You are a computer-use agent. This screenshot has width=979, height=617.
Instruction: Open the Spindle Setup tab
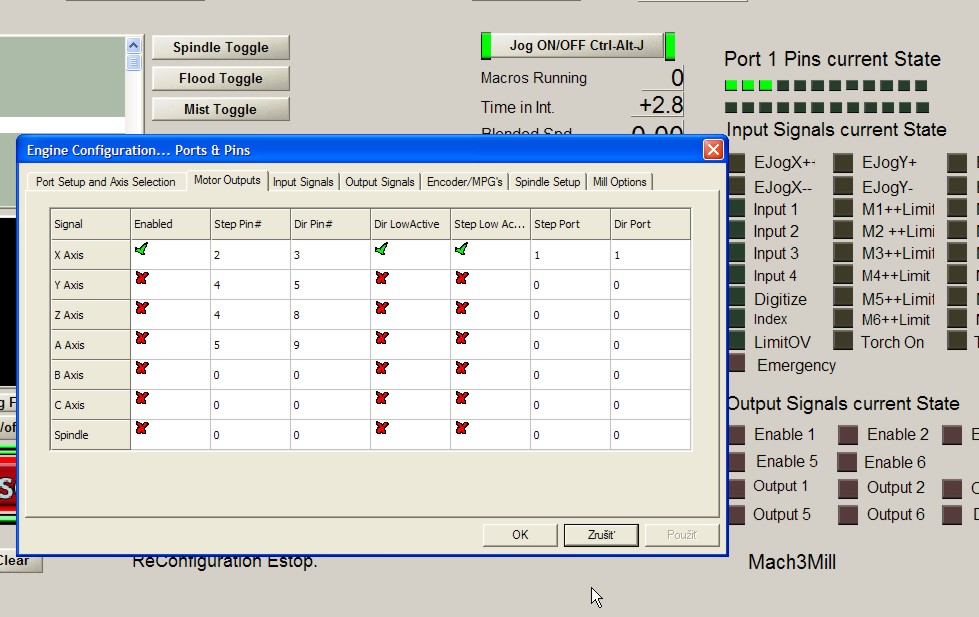pos(547,182)
